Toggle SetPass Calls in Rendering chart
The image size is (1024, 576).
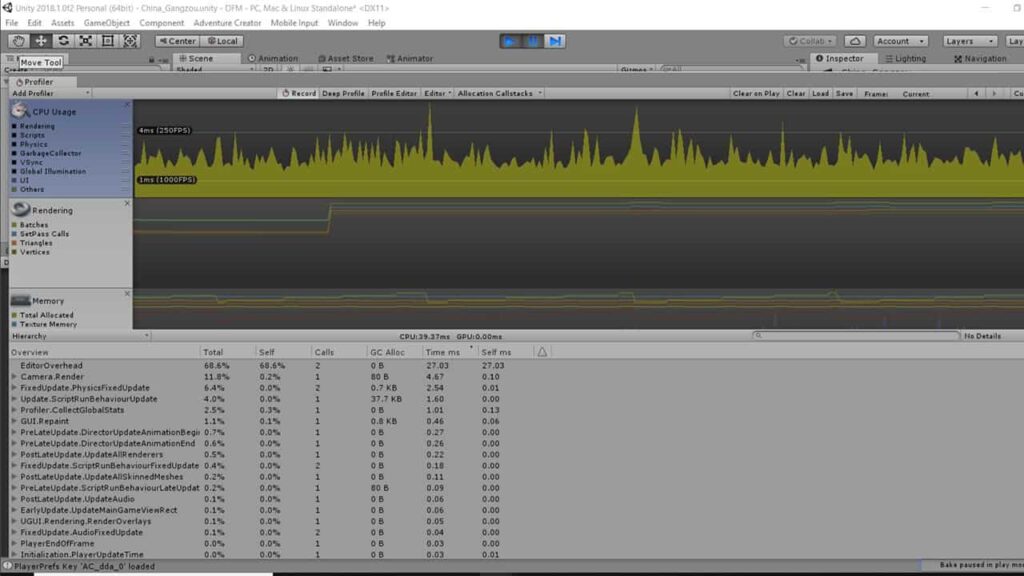(14, 234)
